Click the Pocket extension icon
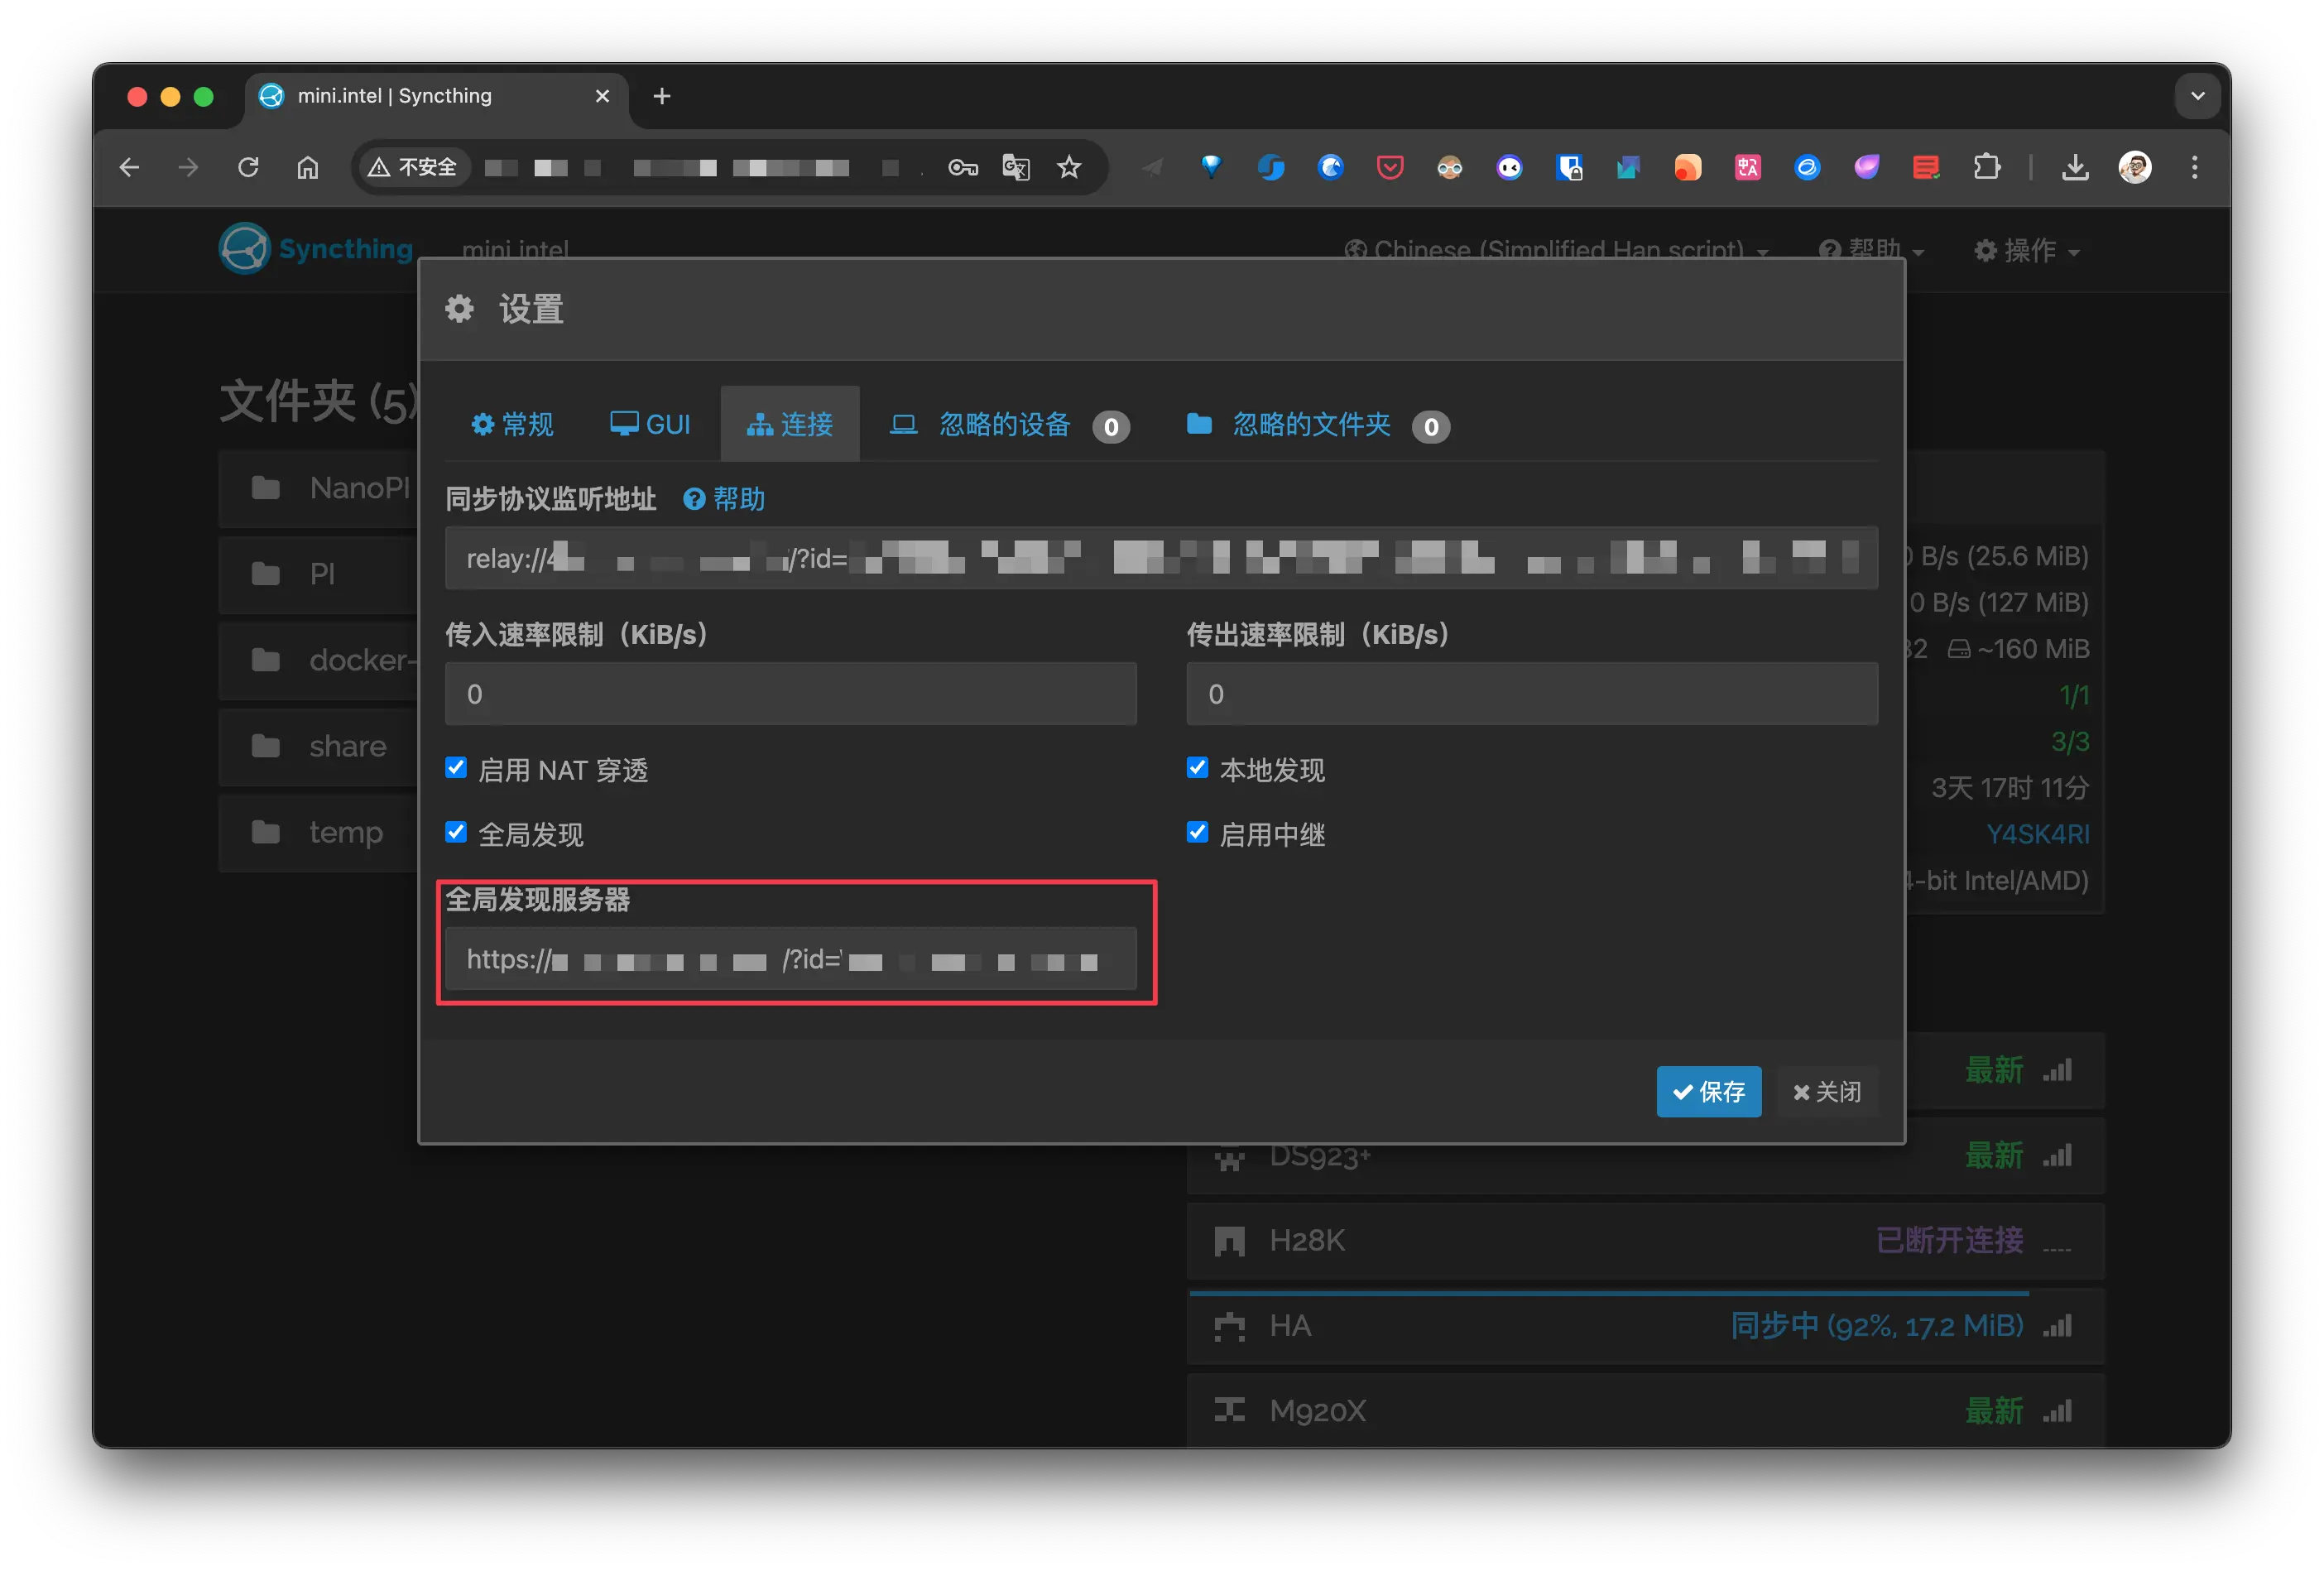2324x1571 pixels. 1390,167
